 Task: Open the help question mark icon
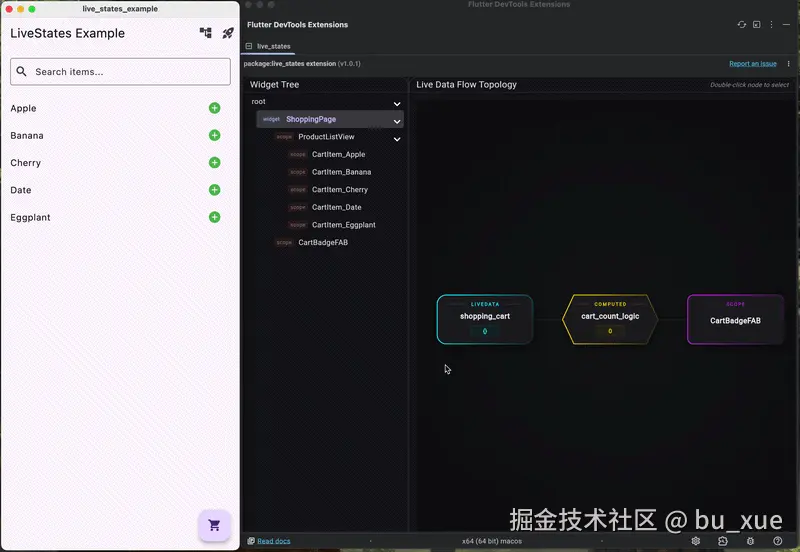point(777,541)
